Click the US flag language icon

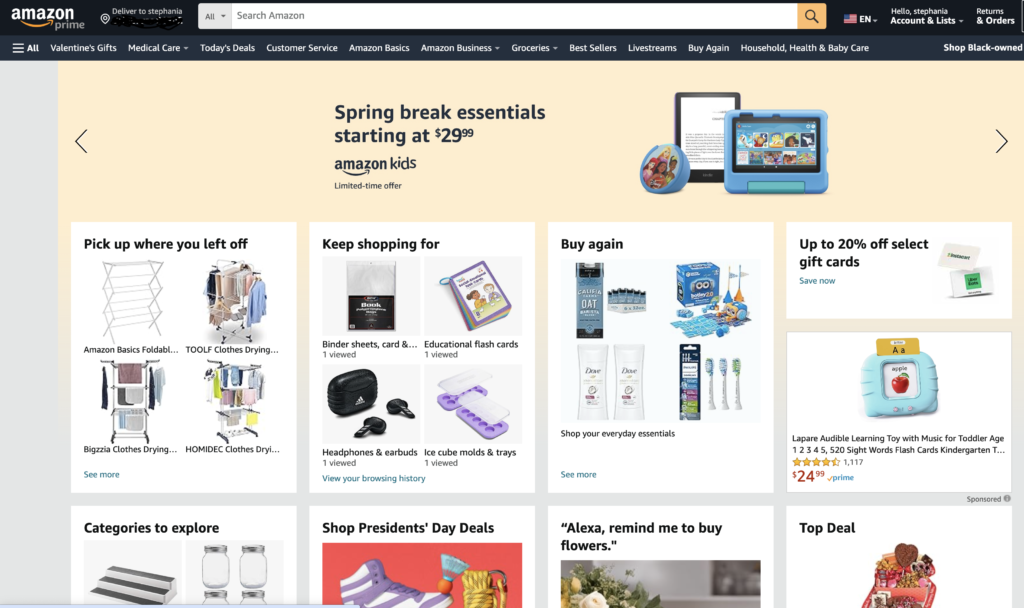pyautogui.click(x=850, y=19)
